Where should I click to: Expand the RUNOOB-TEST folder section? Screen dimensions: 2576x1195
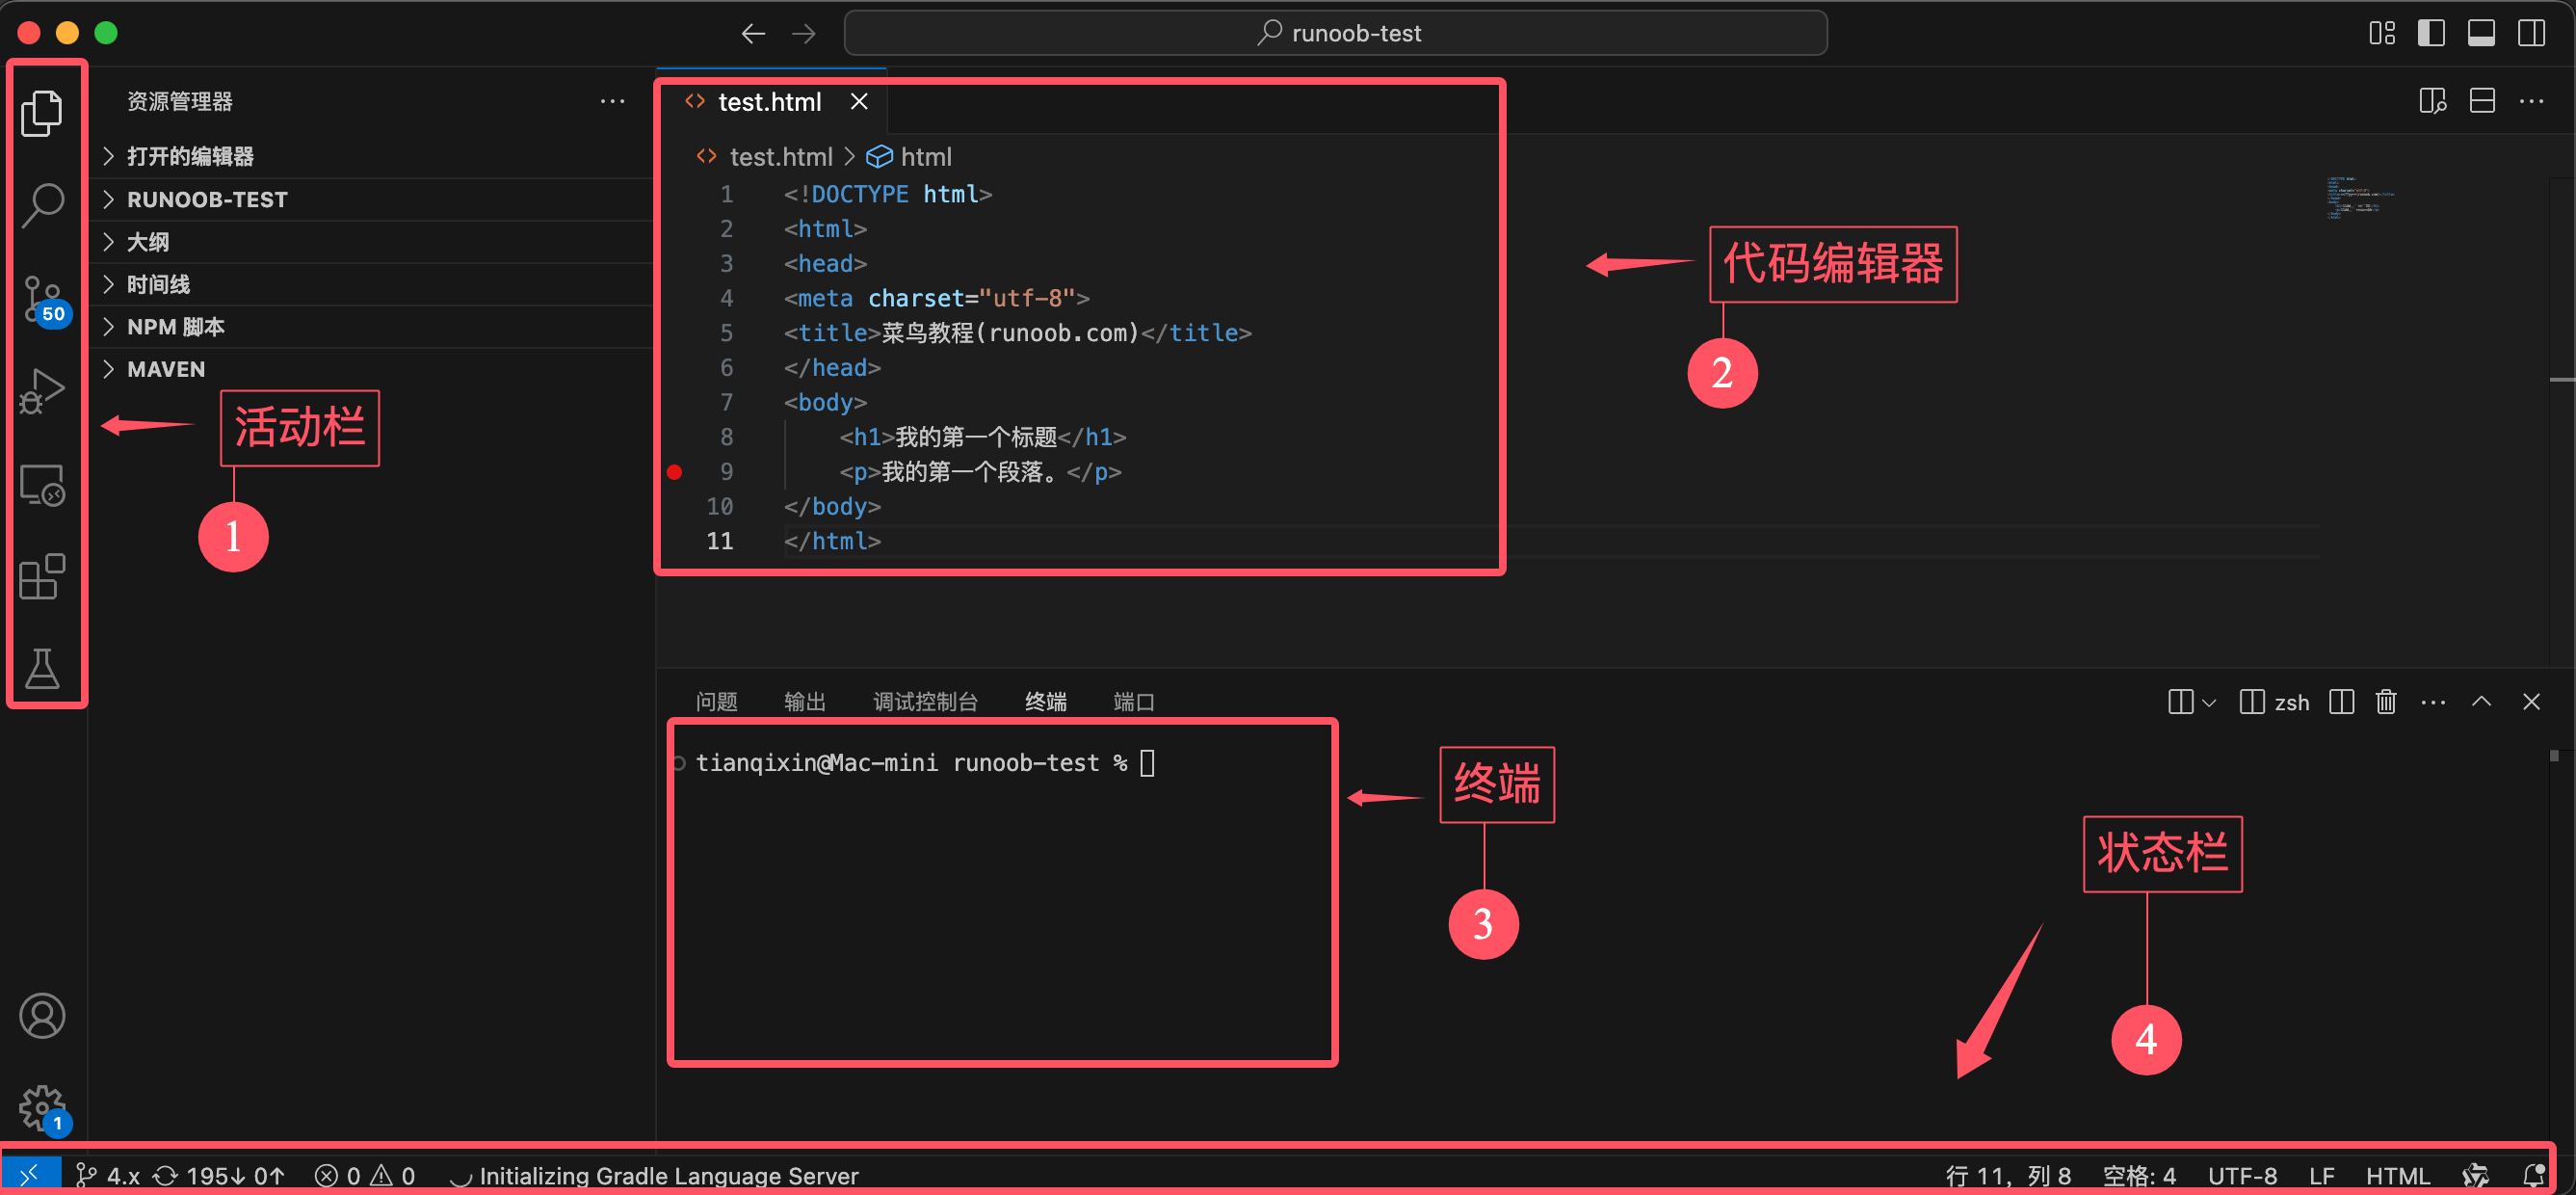coord(207,199)
